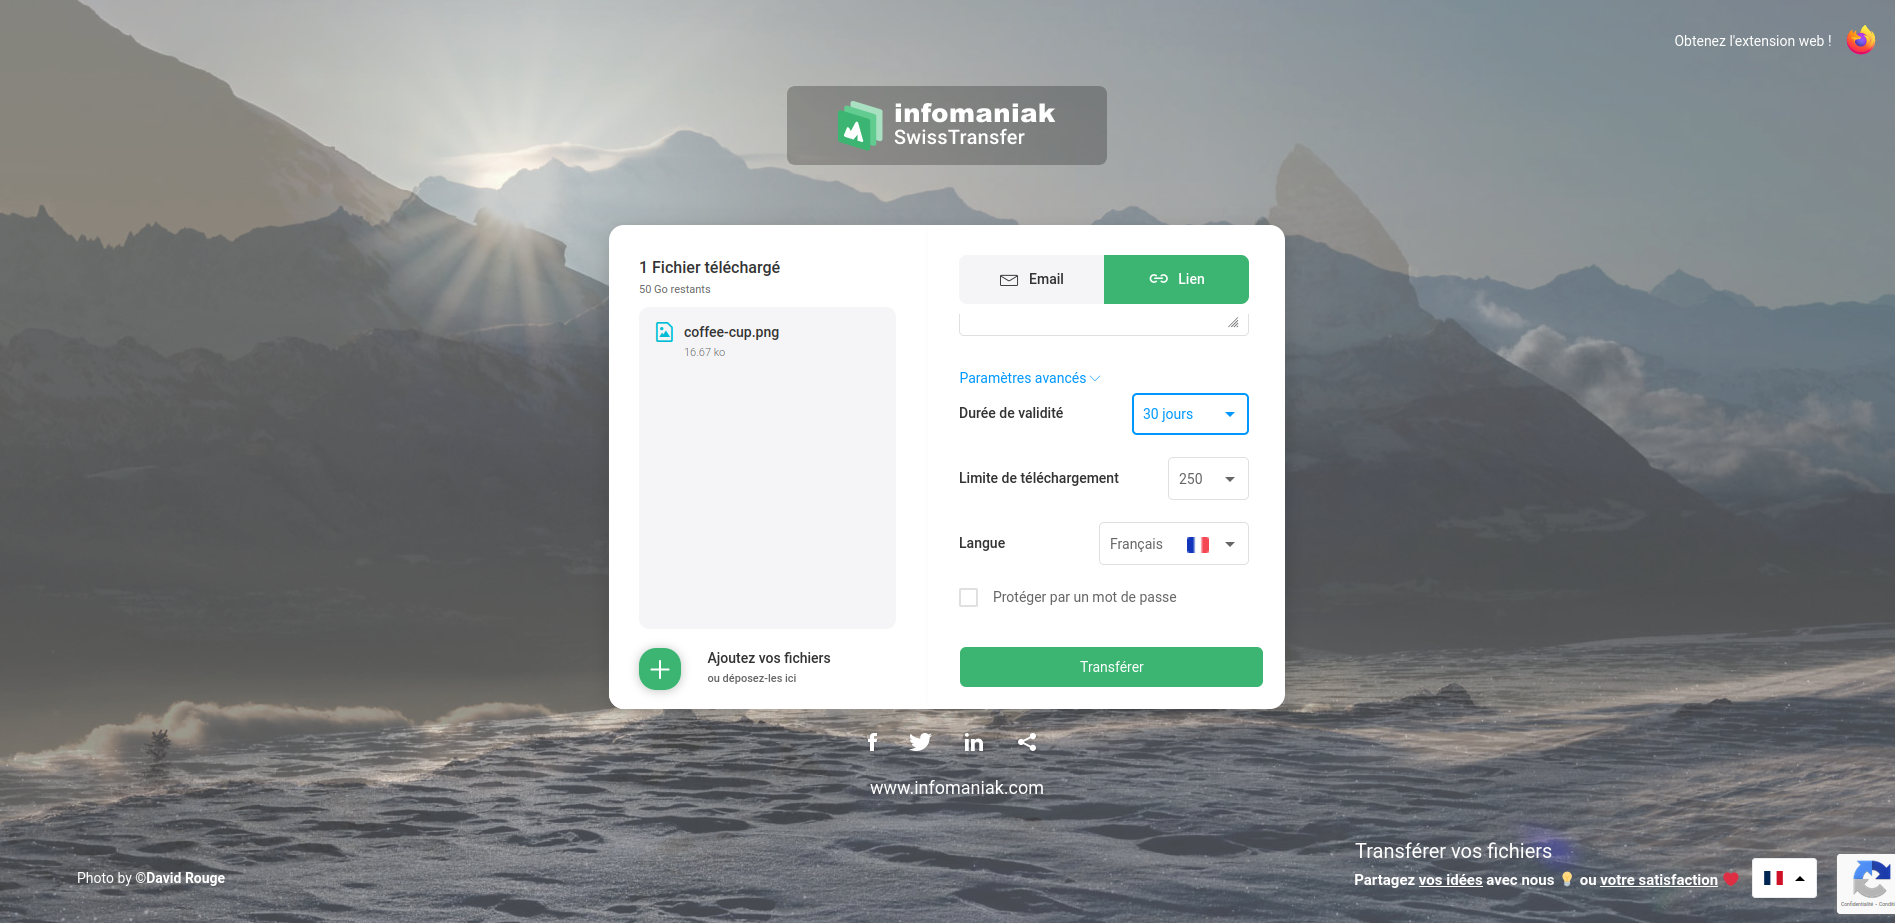Image resolution: width=1895 pixels, height=923 pixels.
Task: Click Obtenez l'extension web link
Action: [x=1753, y=41]
